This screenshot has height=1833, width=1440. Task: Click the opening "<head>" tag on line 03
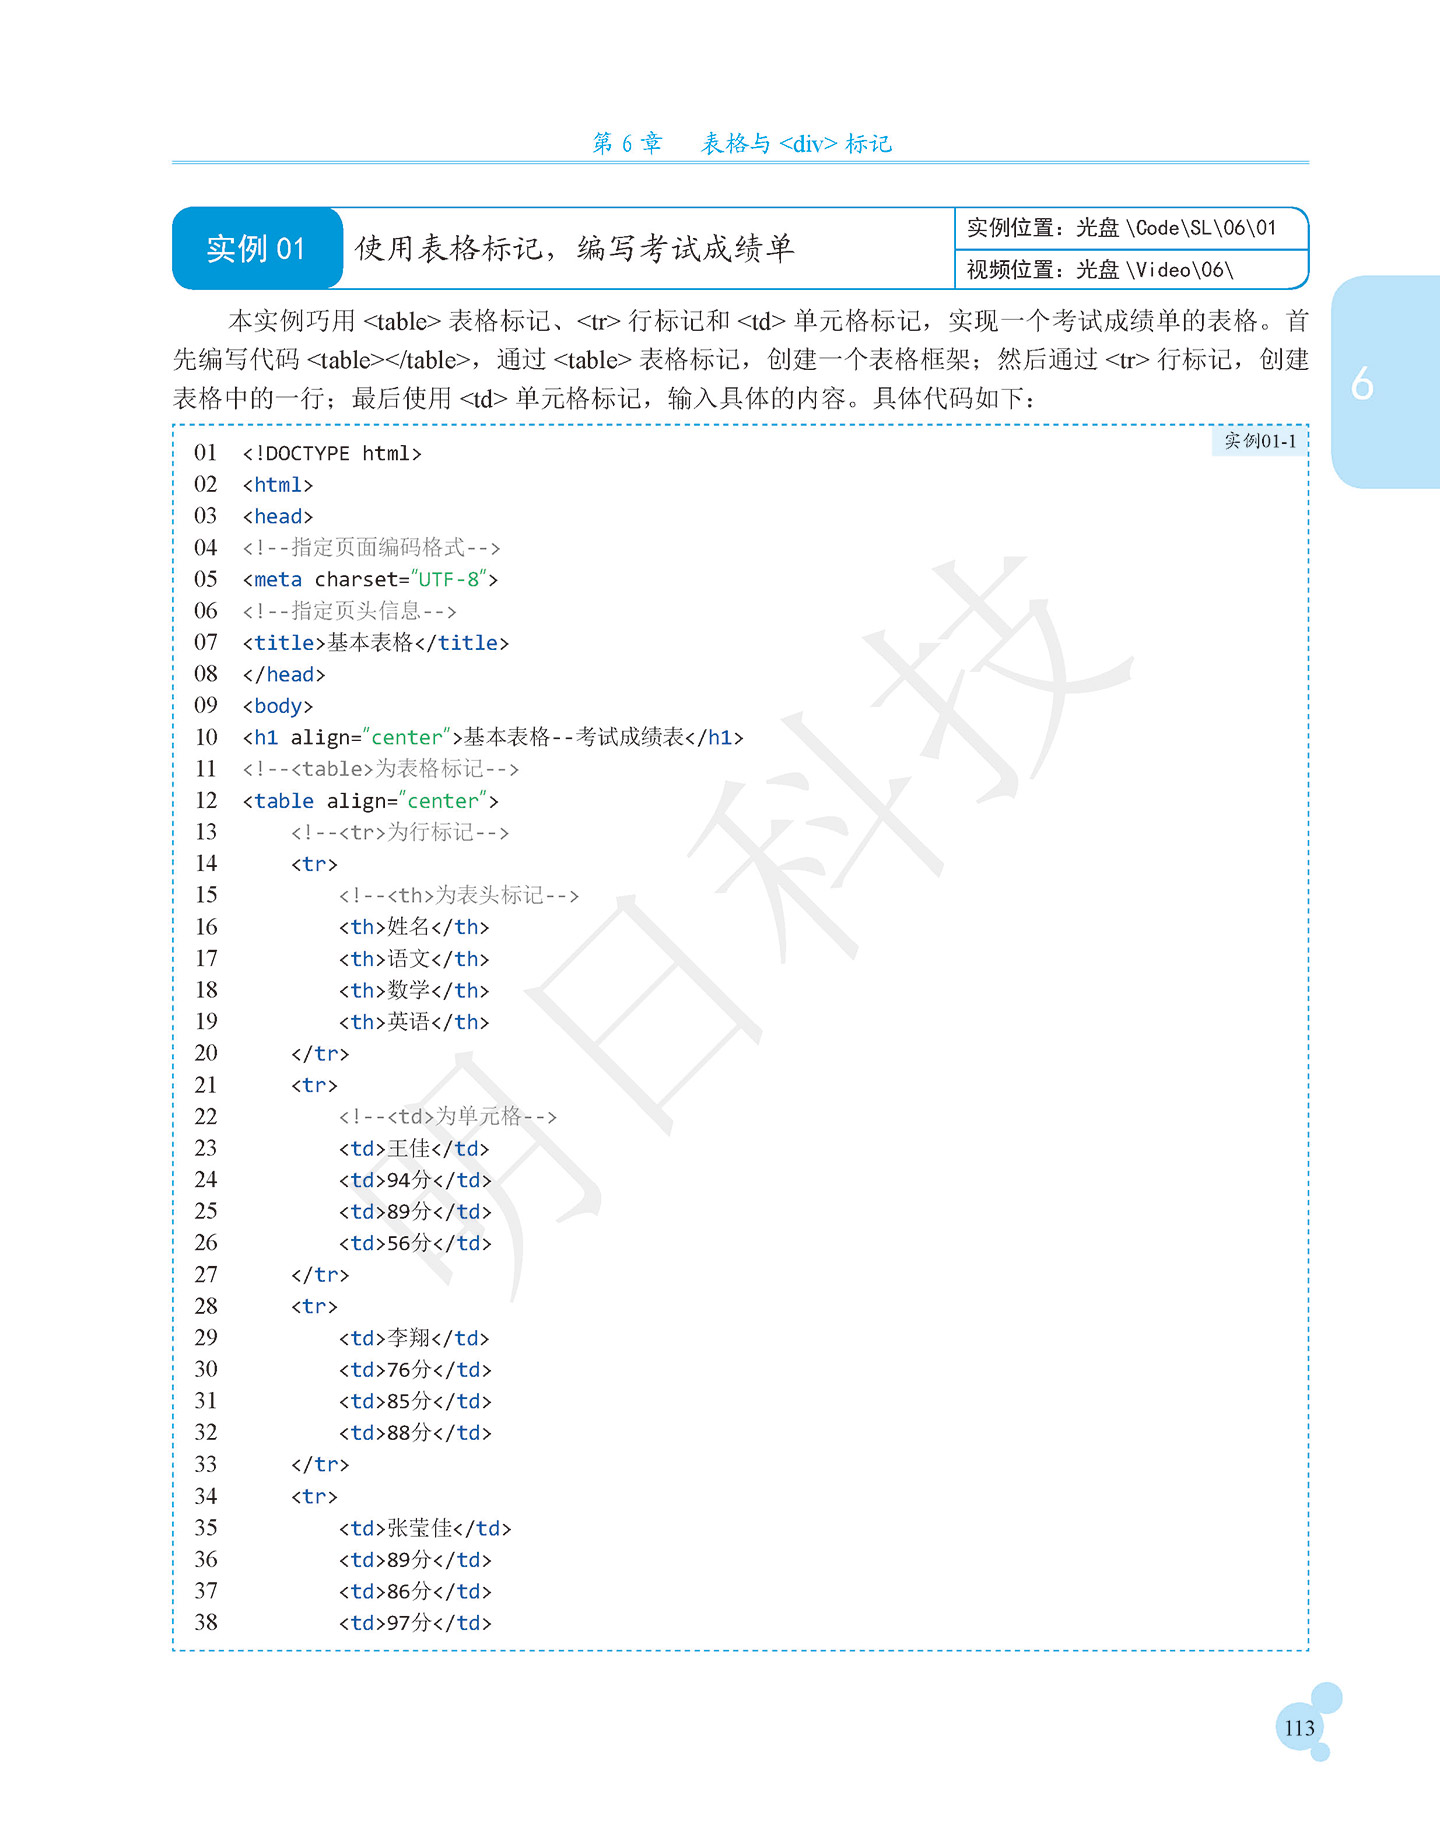[x=278, y=516]
